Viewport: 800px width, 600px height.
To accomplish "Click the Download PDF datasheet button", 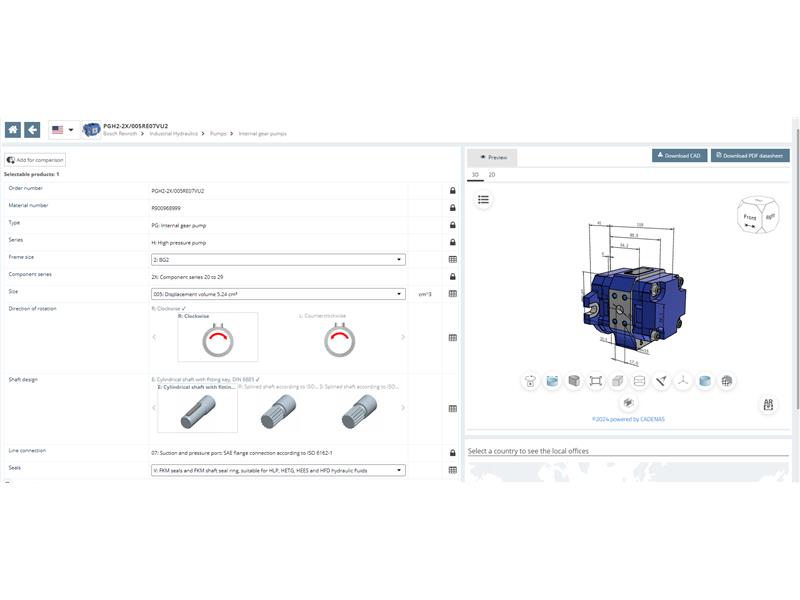I will [750, 156].
